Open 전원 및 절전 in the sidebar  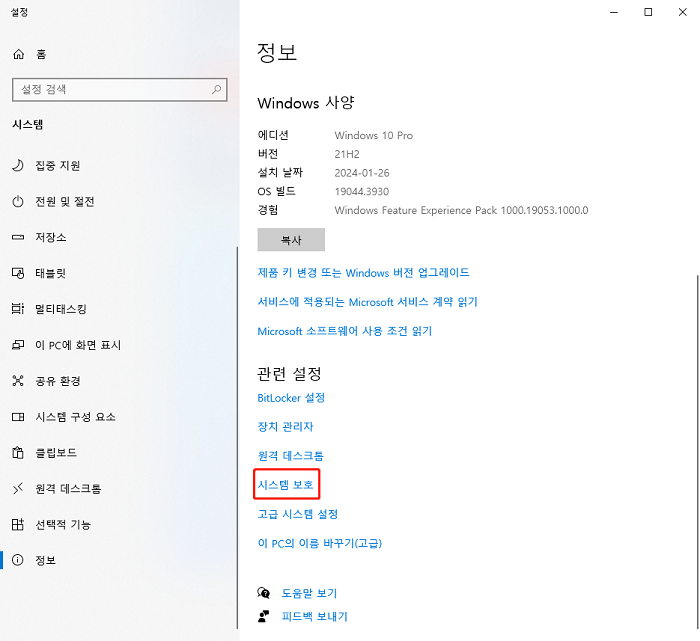pos(118,201)
